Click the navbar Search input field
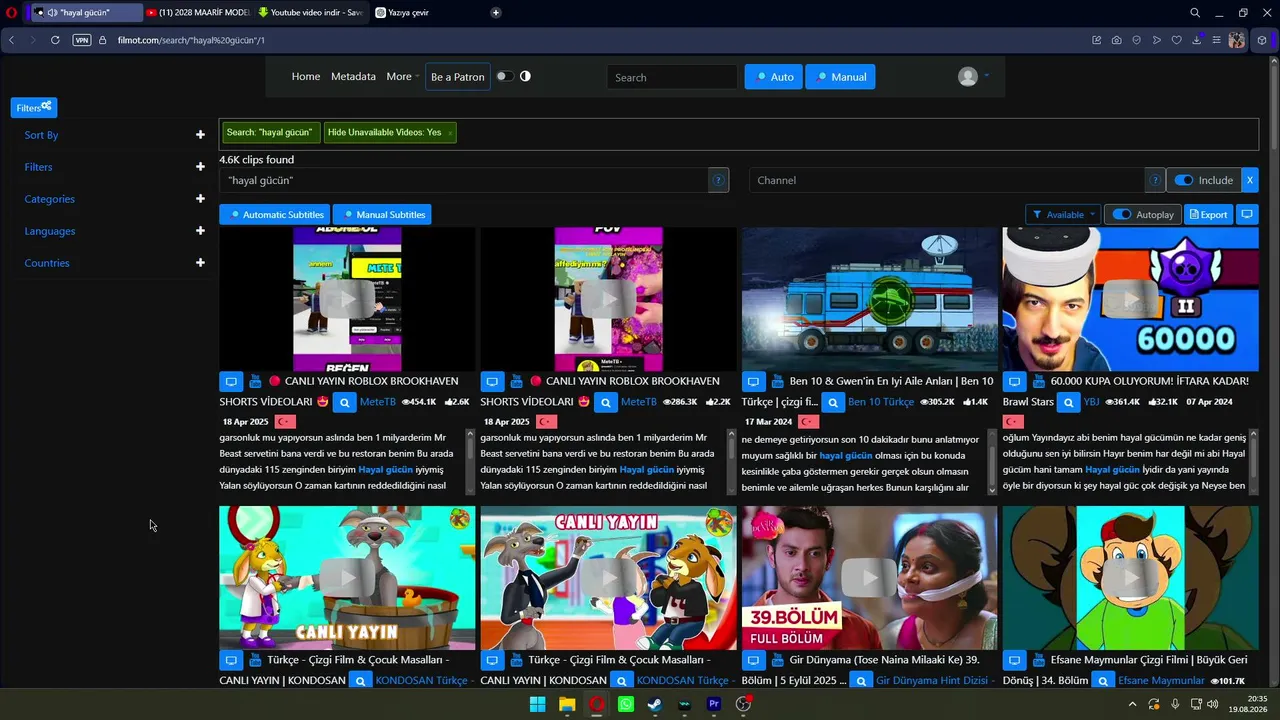The width and height of the screenshot is (1280, 720). click(x=672, y=77)
